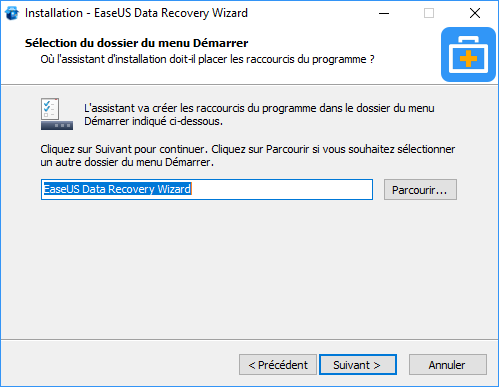
Task: Minimize the installation window
Action: coord(384,13)
